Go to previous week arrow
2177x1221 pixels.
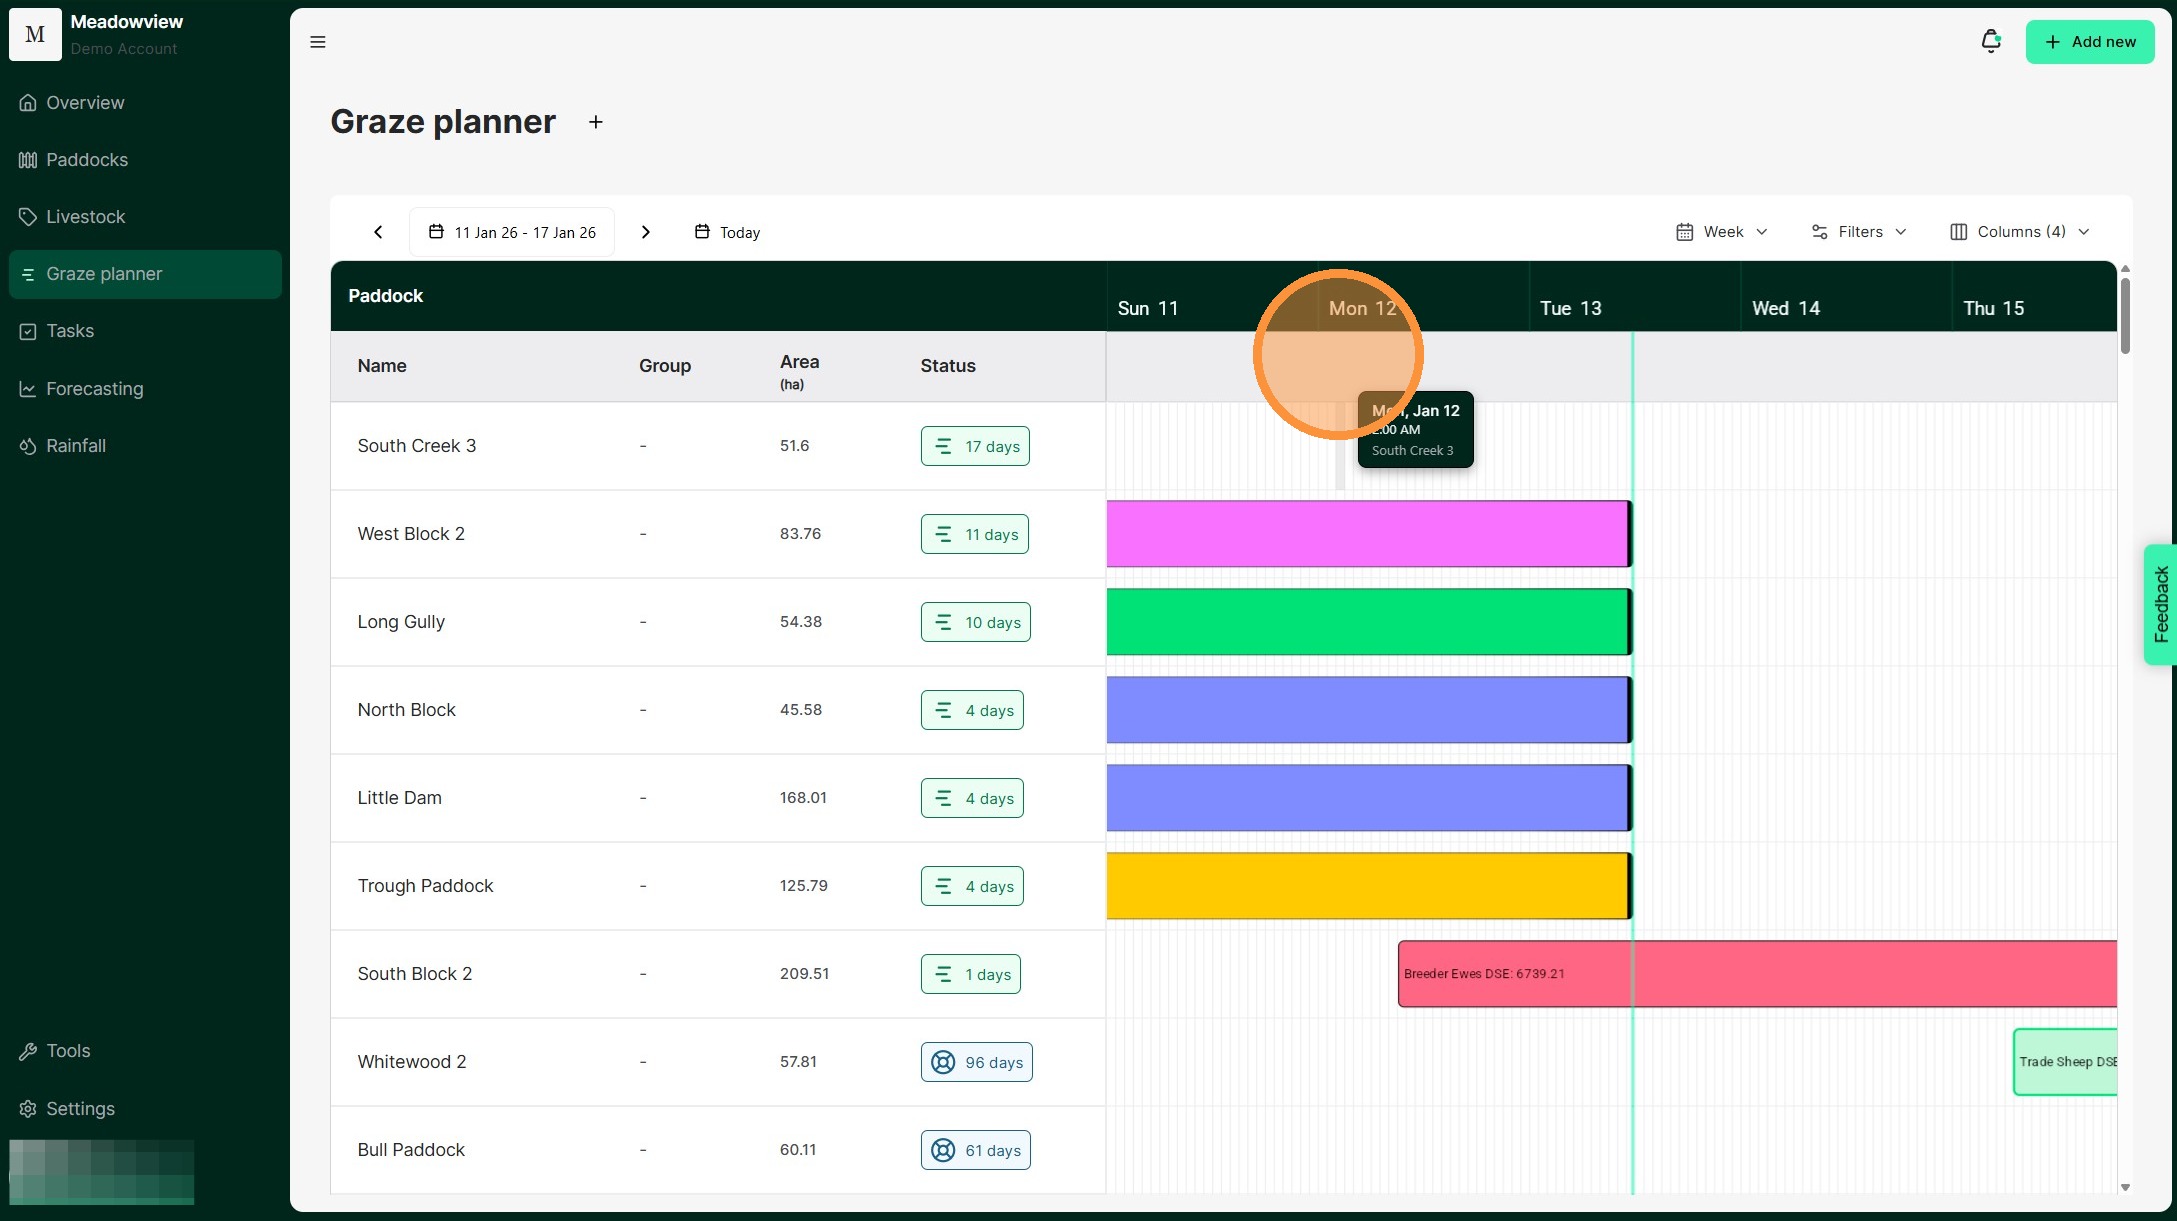tap(378, 232)
